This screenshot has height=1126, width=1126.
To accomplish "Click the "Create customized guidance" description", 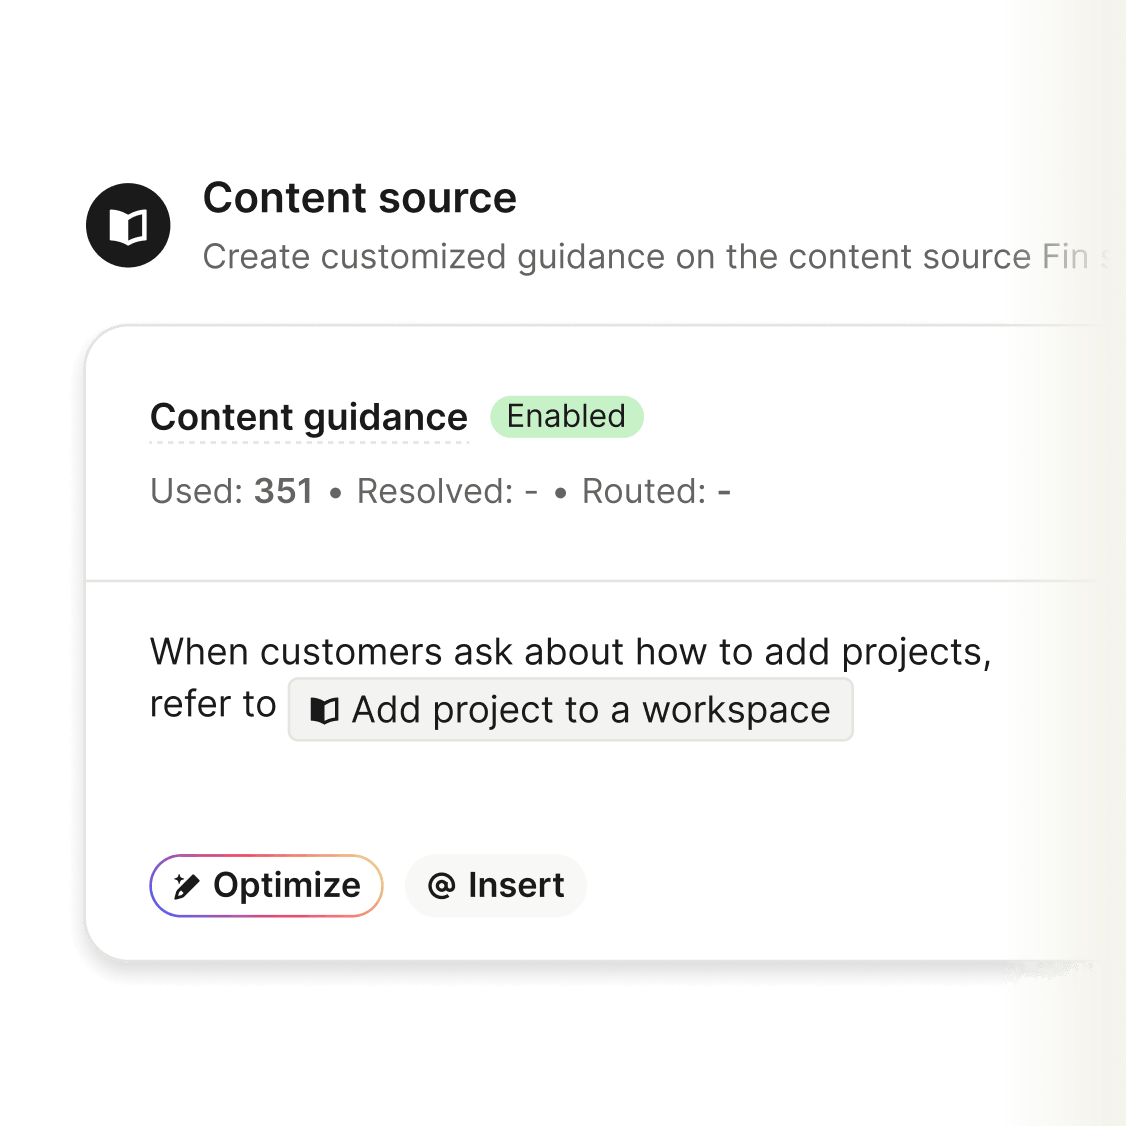I will click(x=600, y=257).
